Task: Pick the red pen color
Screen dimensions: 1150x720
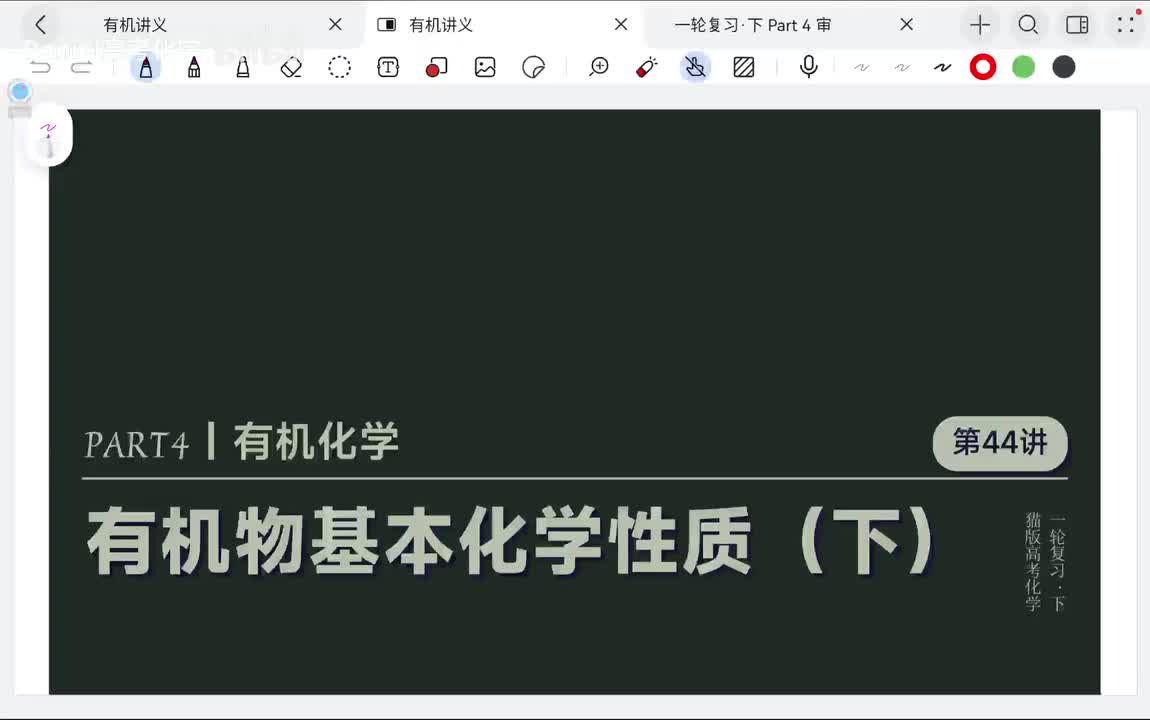Action: (983, 67)
